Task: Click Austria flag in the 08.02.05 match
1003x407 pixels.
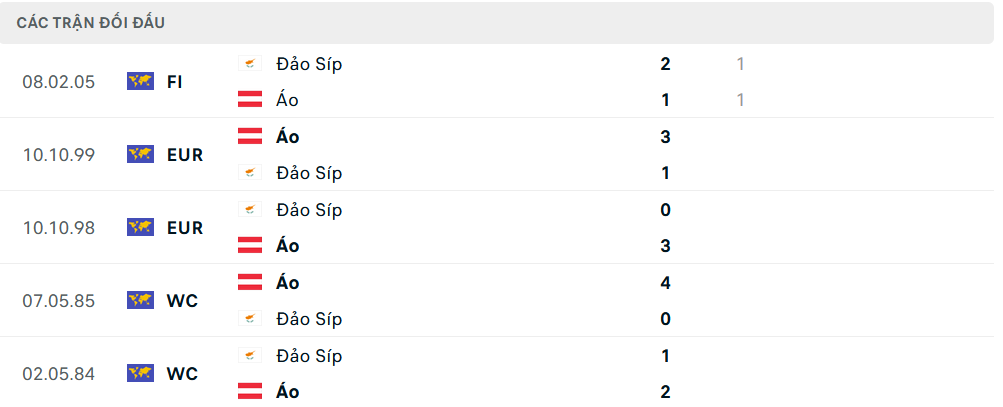Action: pos(250,100)
